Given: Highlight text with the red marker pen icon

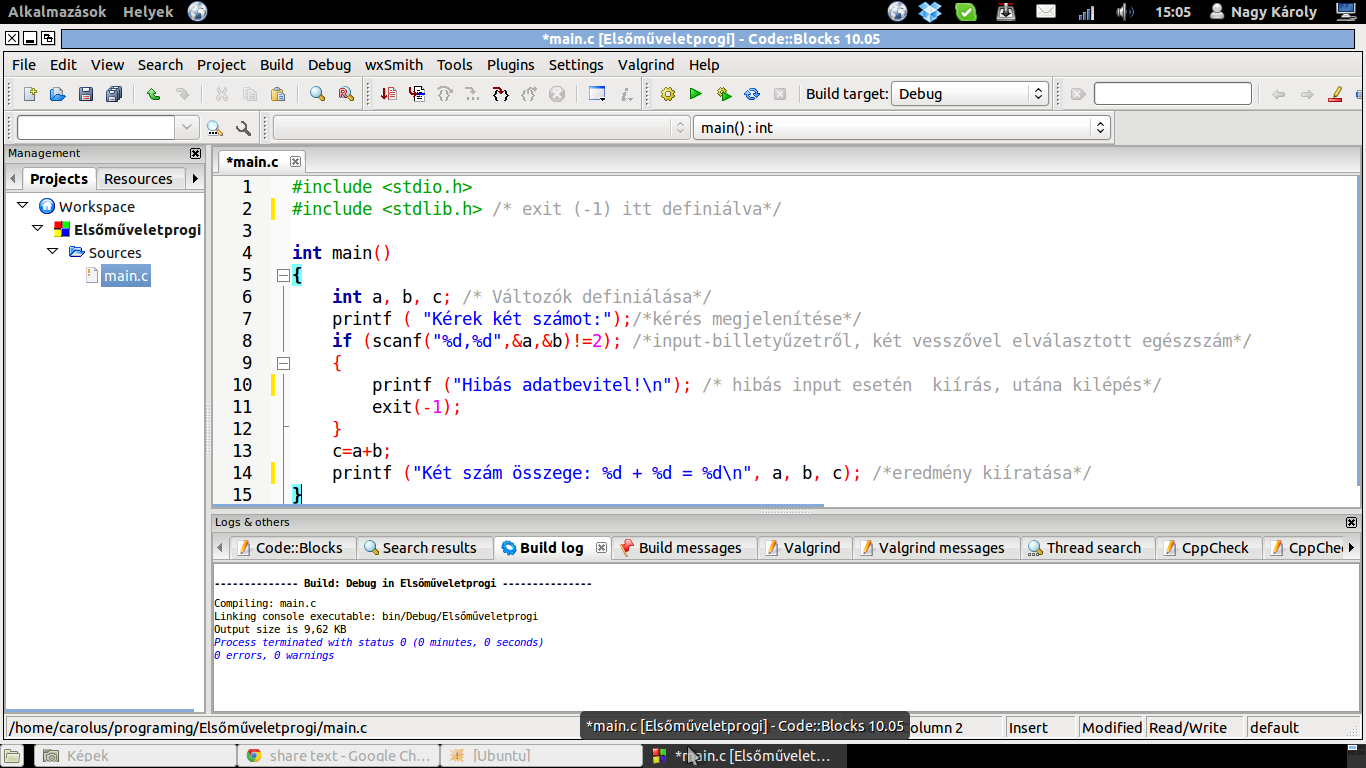Looking at the screenshot, I should click(x=1335, y=94).
